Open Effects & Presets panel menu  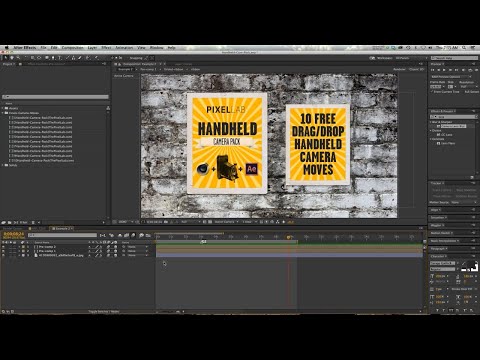click(474, 111)
